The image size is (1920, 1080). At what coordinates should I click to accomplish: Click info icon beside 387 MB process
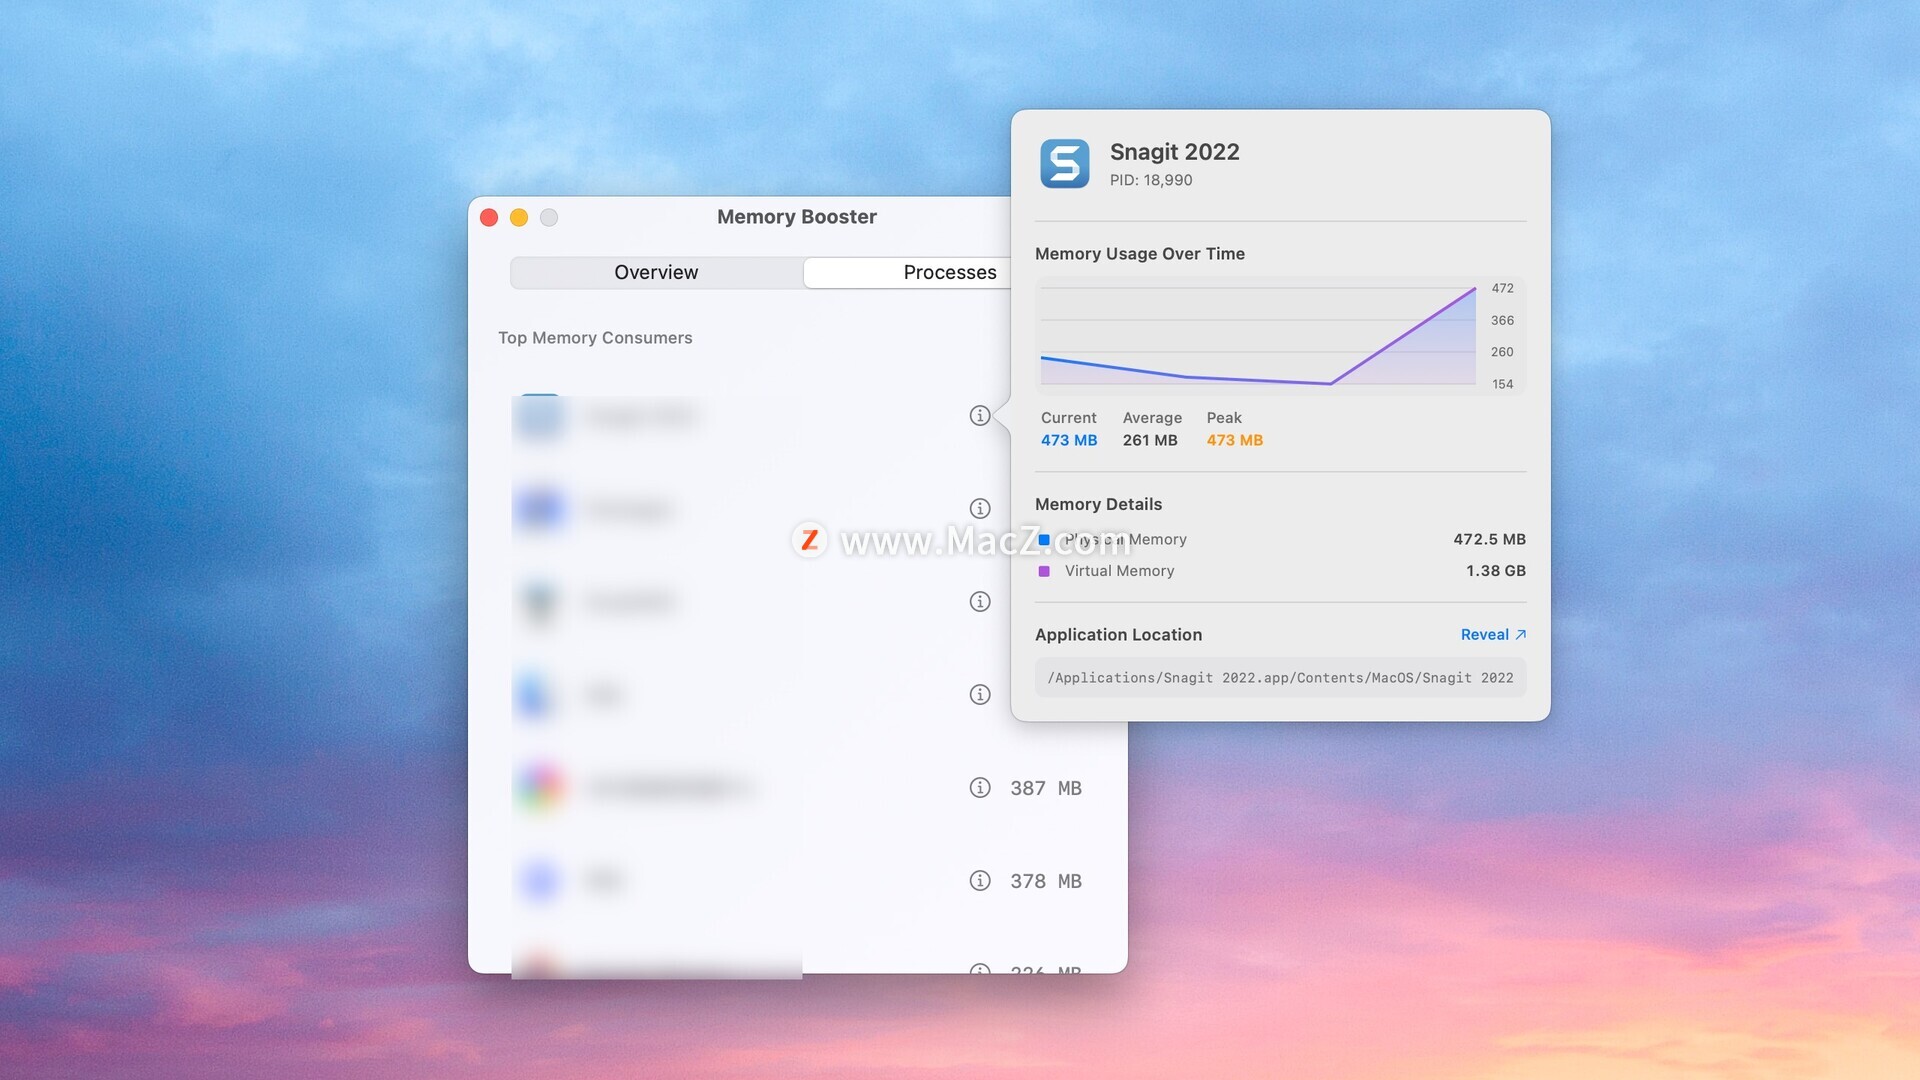click(x=980, y=788)
